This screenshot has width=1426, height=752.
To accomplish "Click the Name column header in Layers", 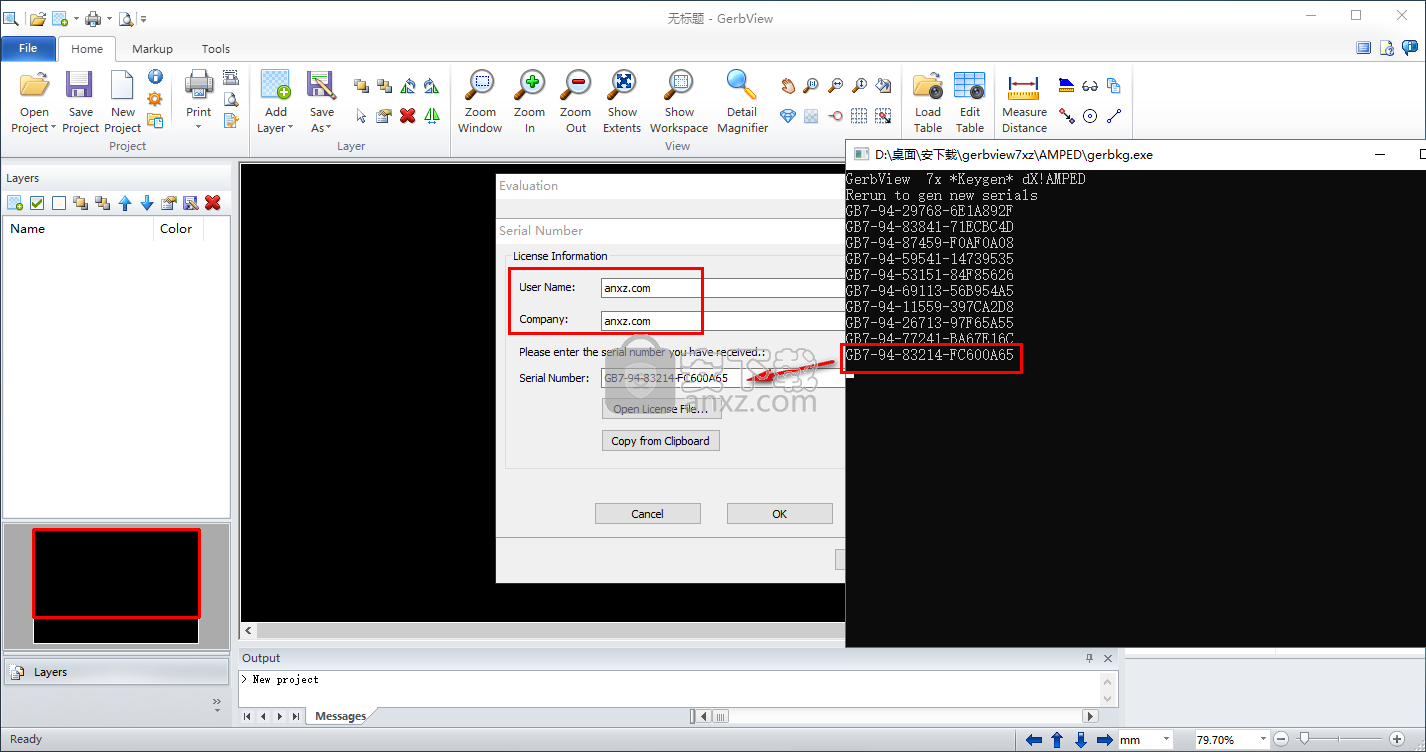I will [x=79, y=229].
